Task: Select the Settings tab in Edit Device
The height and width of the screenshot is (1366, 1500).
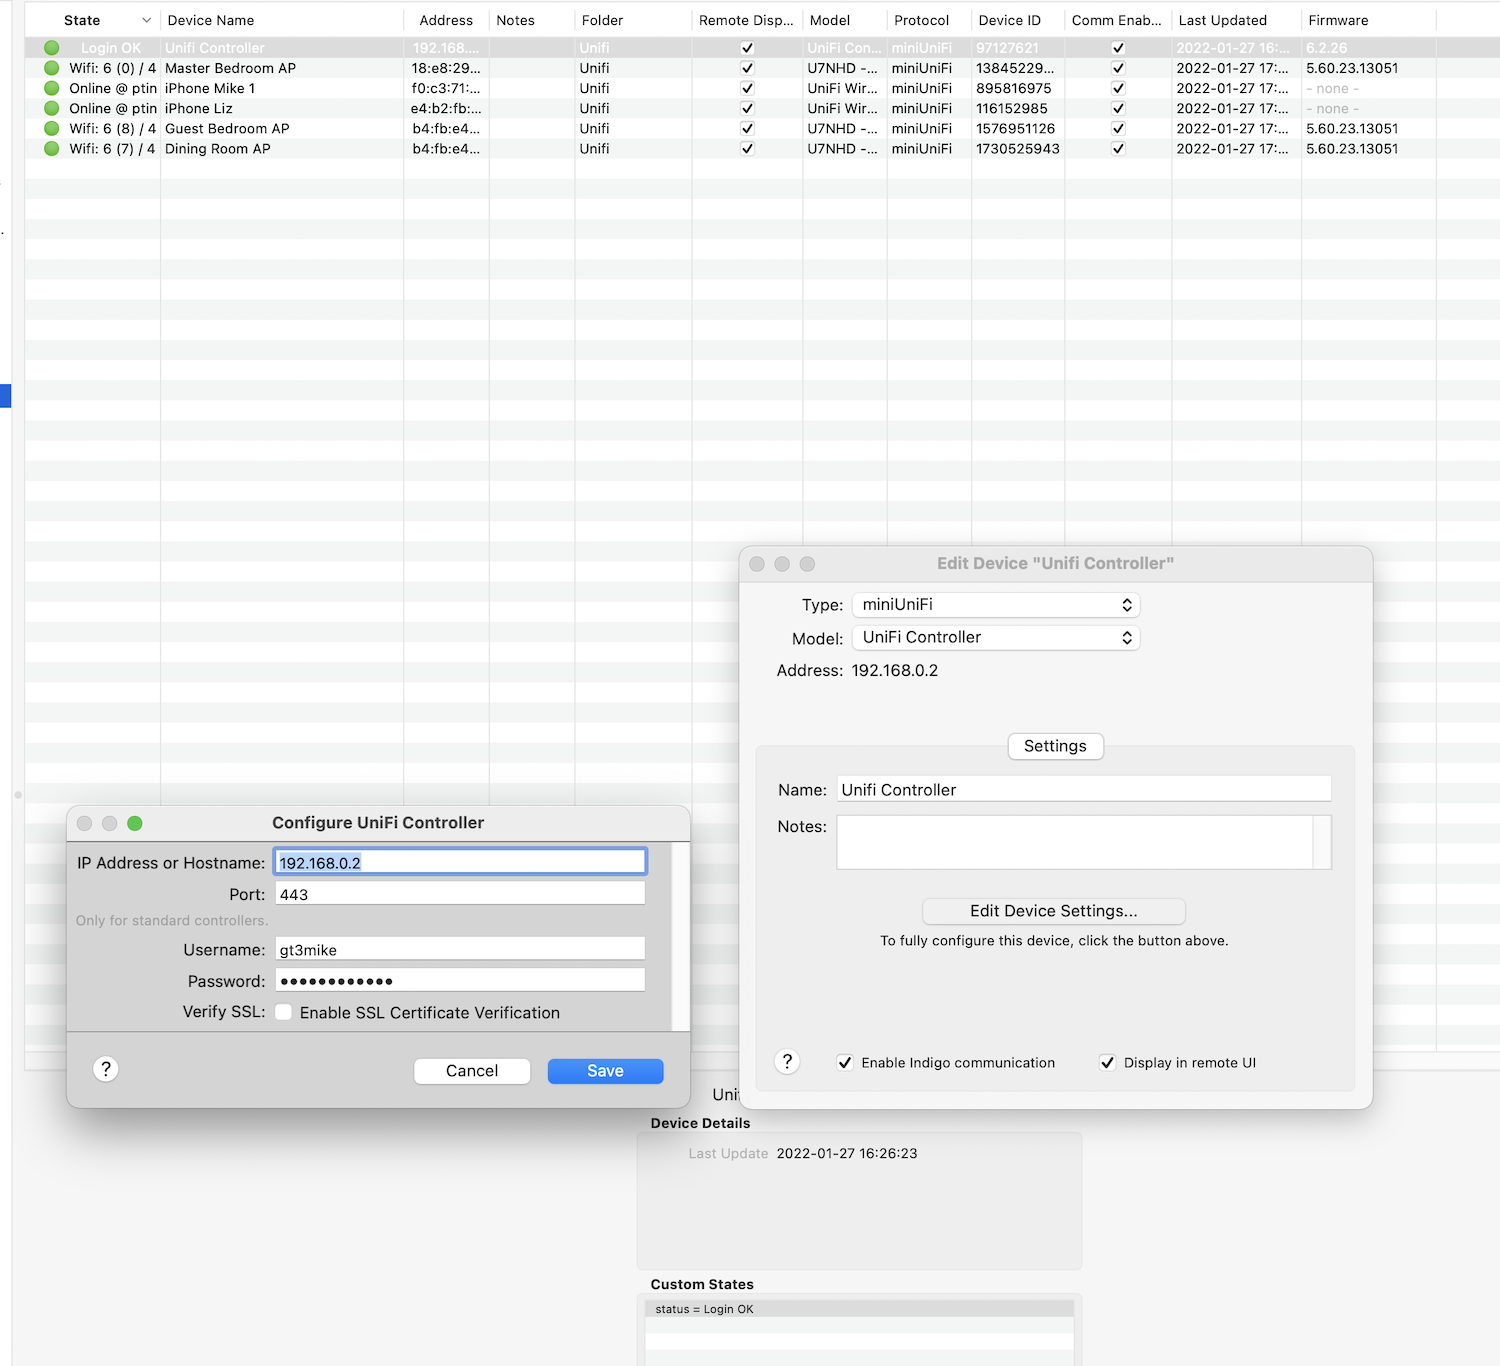Action: click(1055, 746)
